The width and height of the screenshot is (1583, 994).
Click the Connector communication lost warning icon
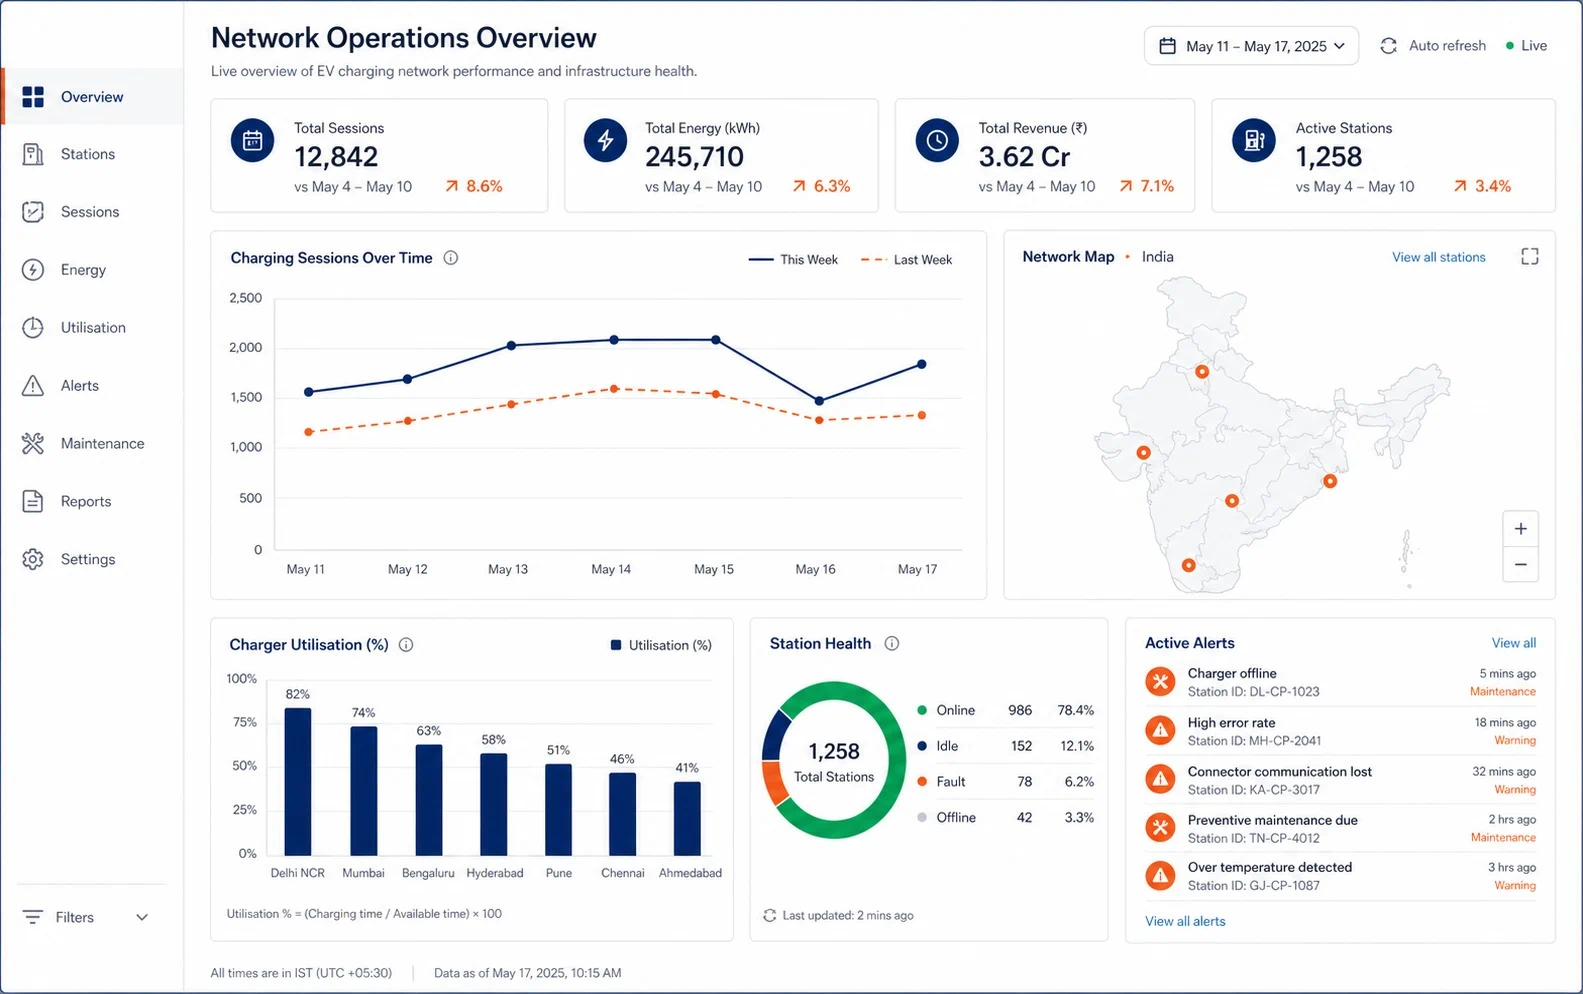point(1160,779)
